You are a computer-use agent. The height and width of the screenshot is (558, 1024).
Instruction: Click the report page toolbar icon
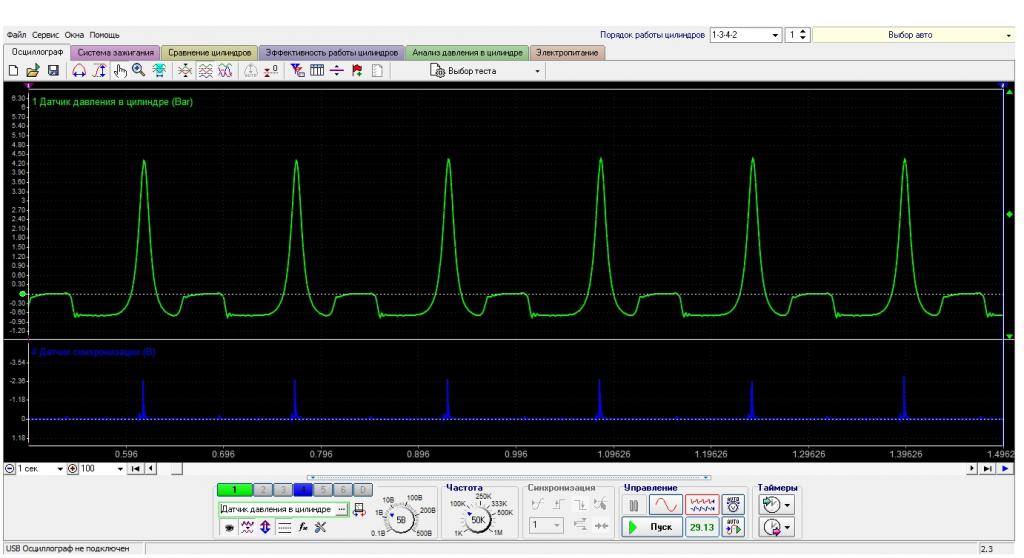pyautogui.click(x=377, y=71)
